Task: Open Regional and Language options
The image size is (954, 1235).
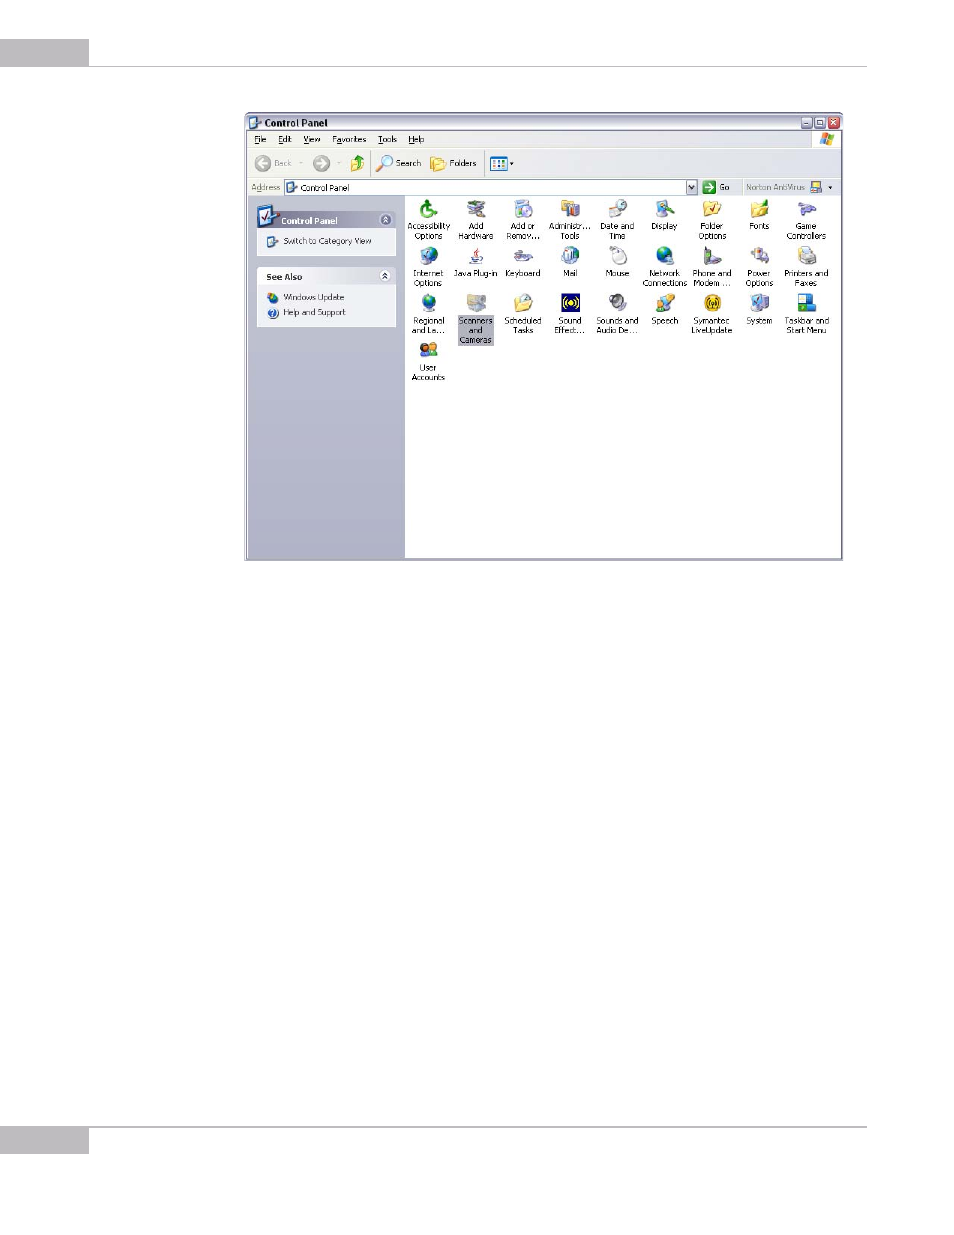Action: 428,314
